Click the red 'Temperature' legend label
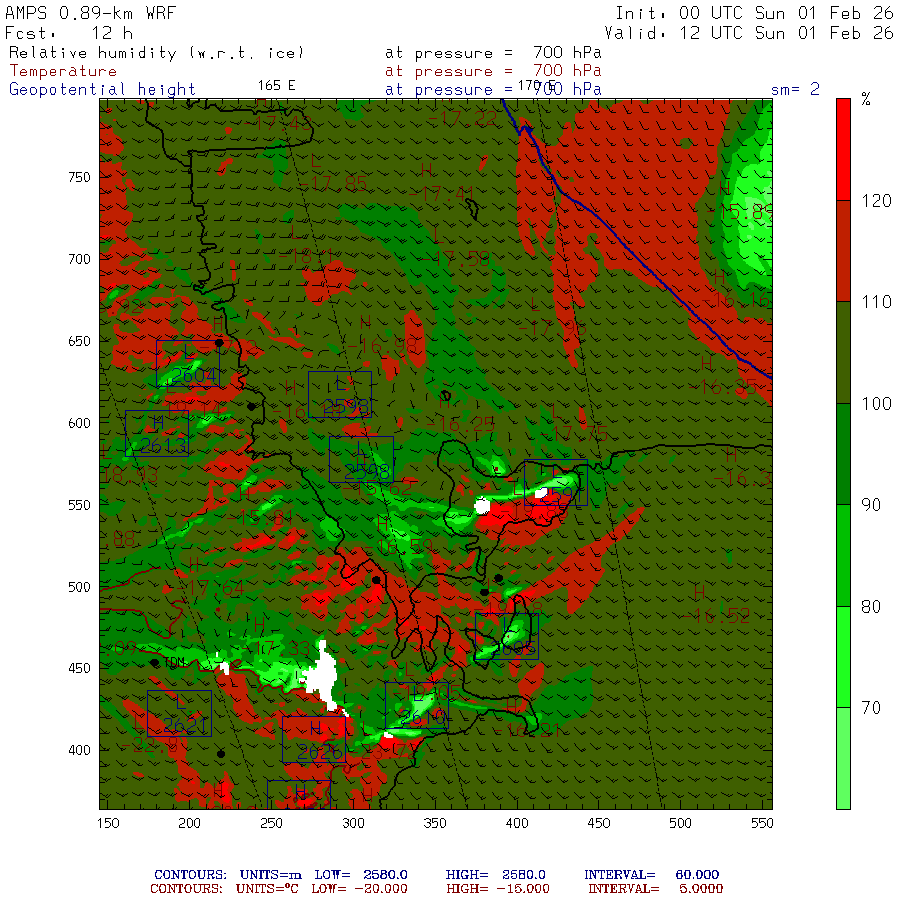The width and height of the screenshot is (900, 900). pyautogui.click(x=63, y=71)
